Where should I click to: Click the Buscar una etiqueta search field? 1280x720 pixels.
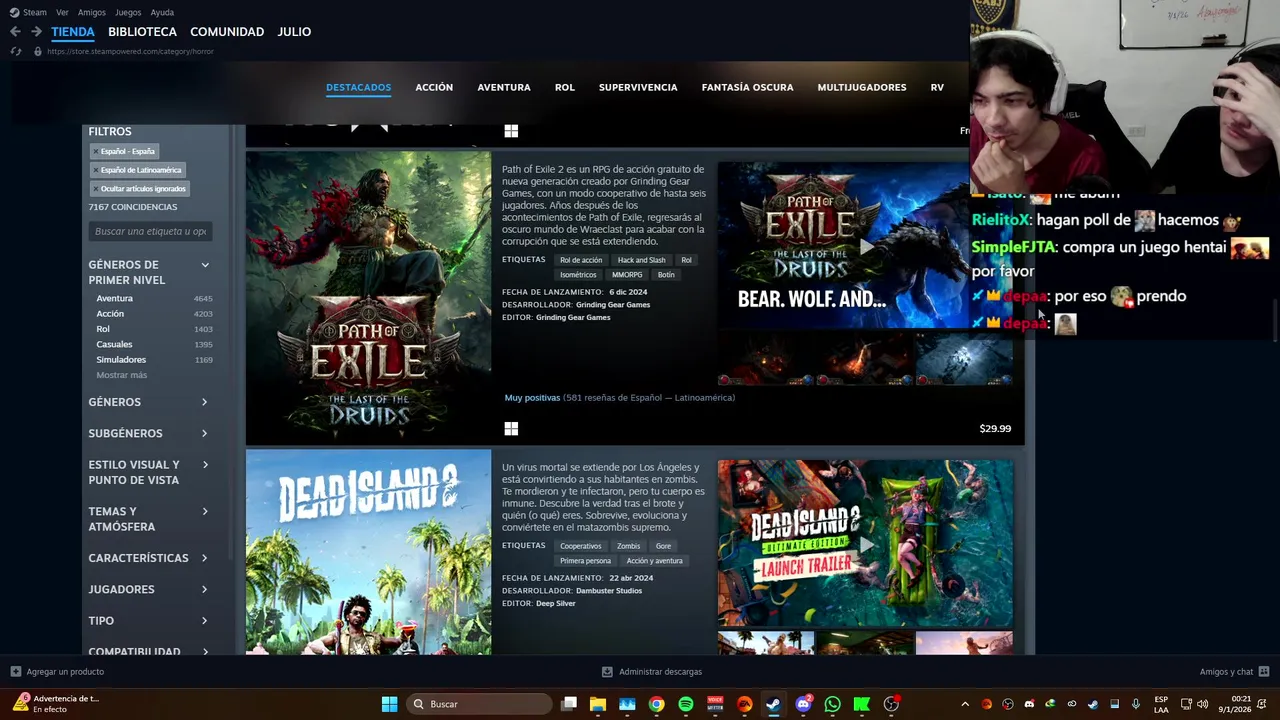(150, 231)
